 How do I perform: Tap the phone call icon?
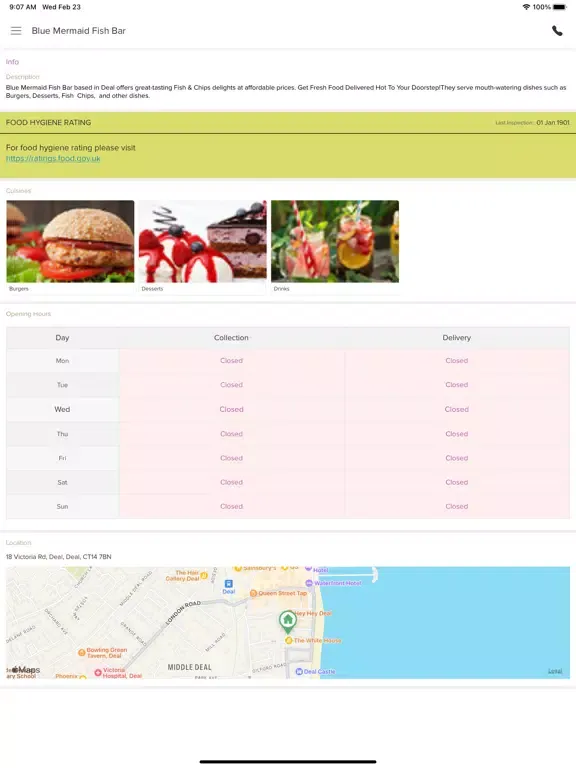557,31
